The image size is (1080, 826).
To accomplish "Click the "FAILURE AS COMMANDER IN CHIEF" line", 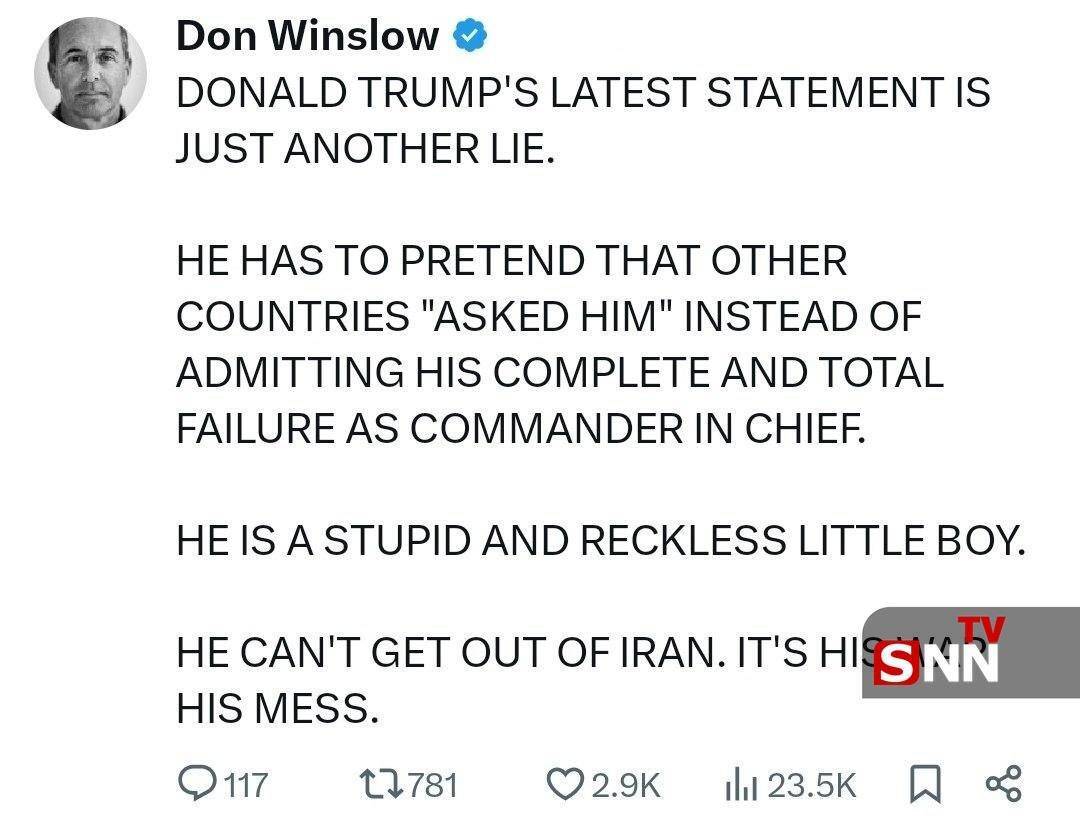I will click(518, 429).
